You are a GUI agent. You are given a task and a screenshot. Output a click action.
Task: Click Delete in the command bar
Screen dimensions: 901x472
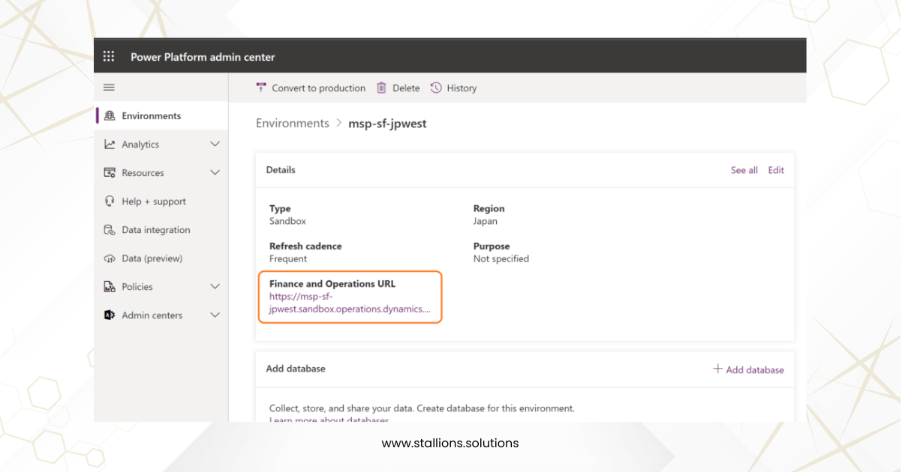[x=398, y=88]
